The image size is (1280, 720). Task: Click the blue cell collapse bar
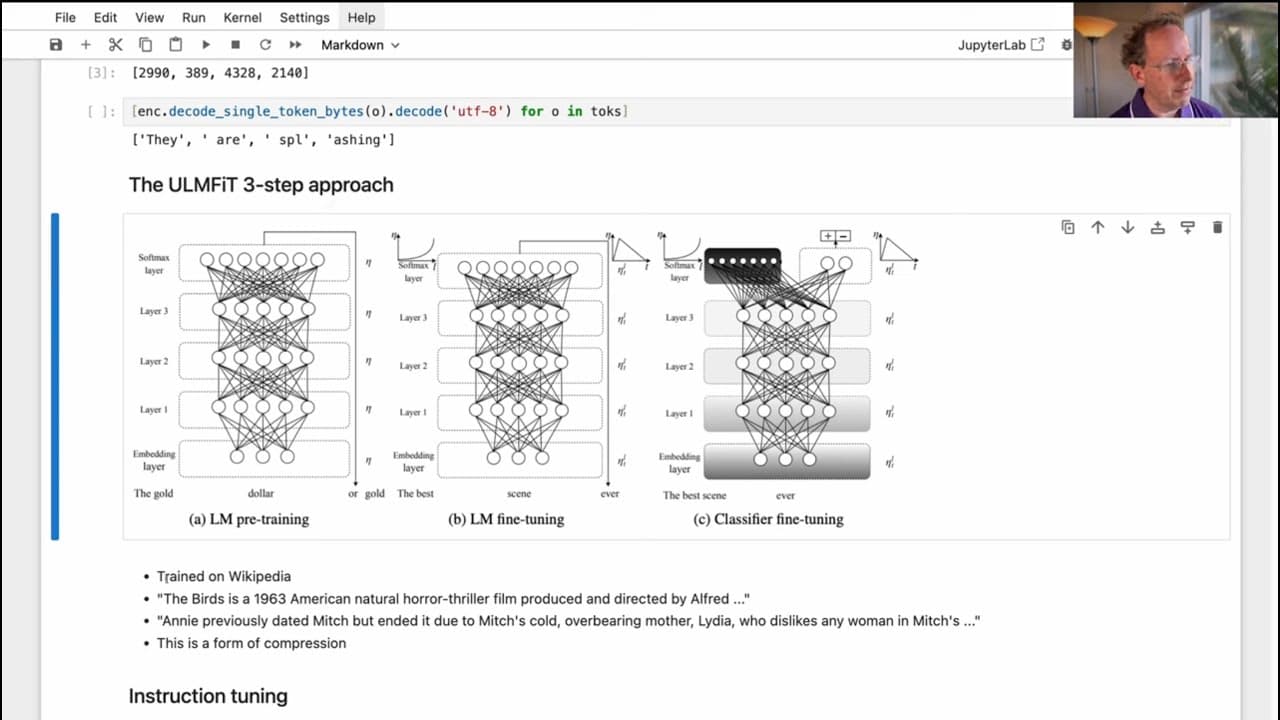tap(55, 376)
